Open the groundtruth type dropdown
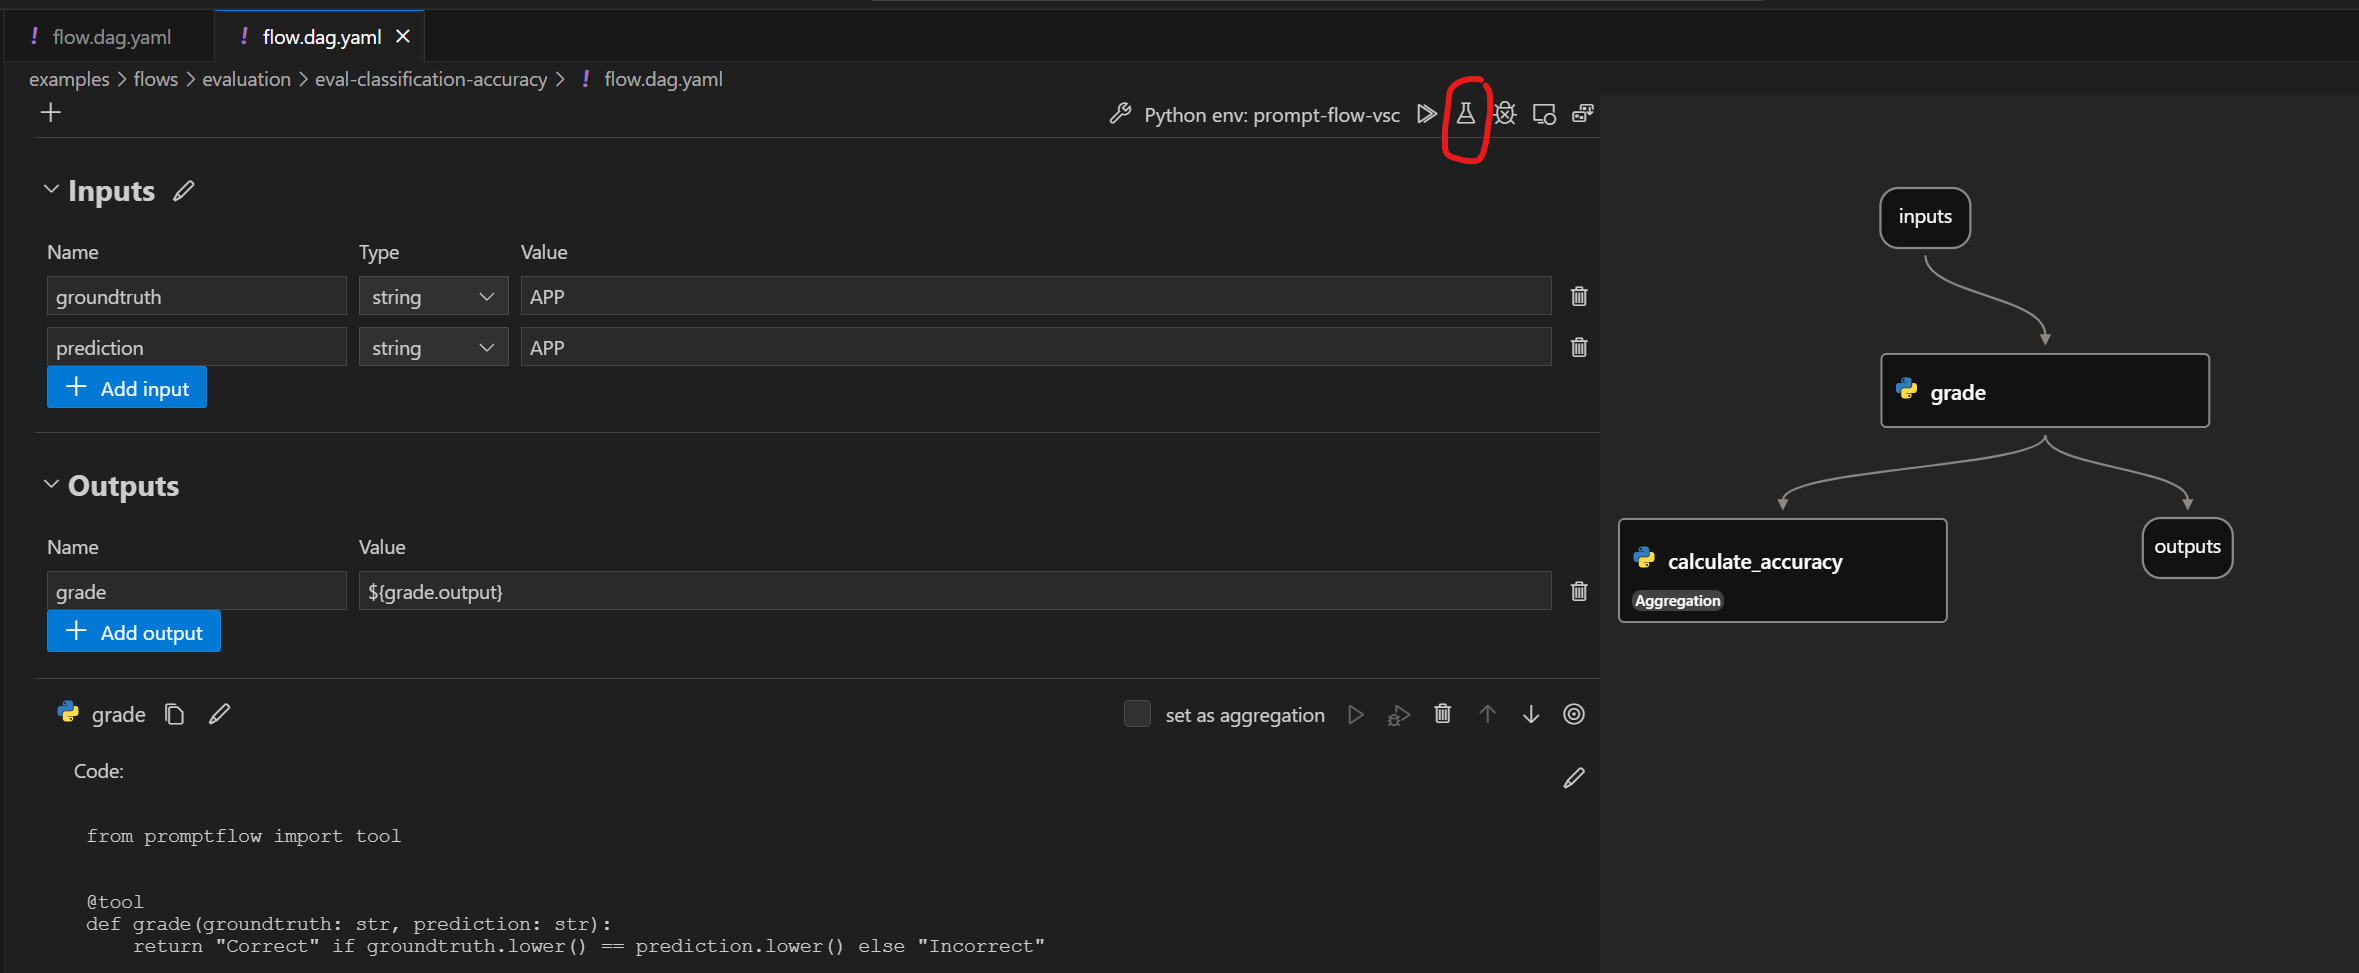Viewport: 2359px width, 973px height. pos(433,297)
